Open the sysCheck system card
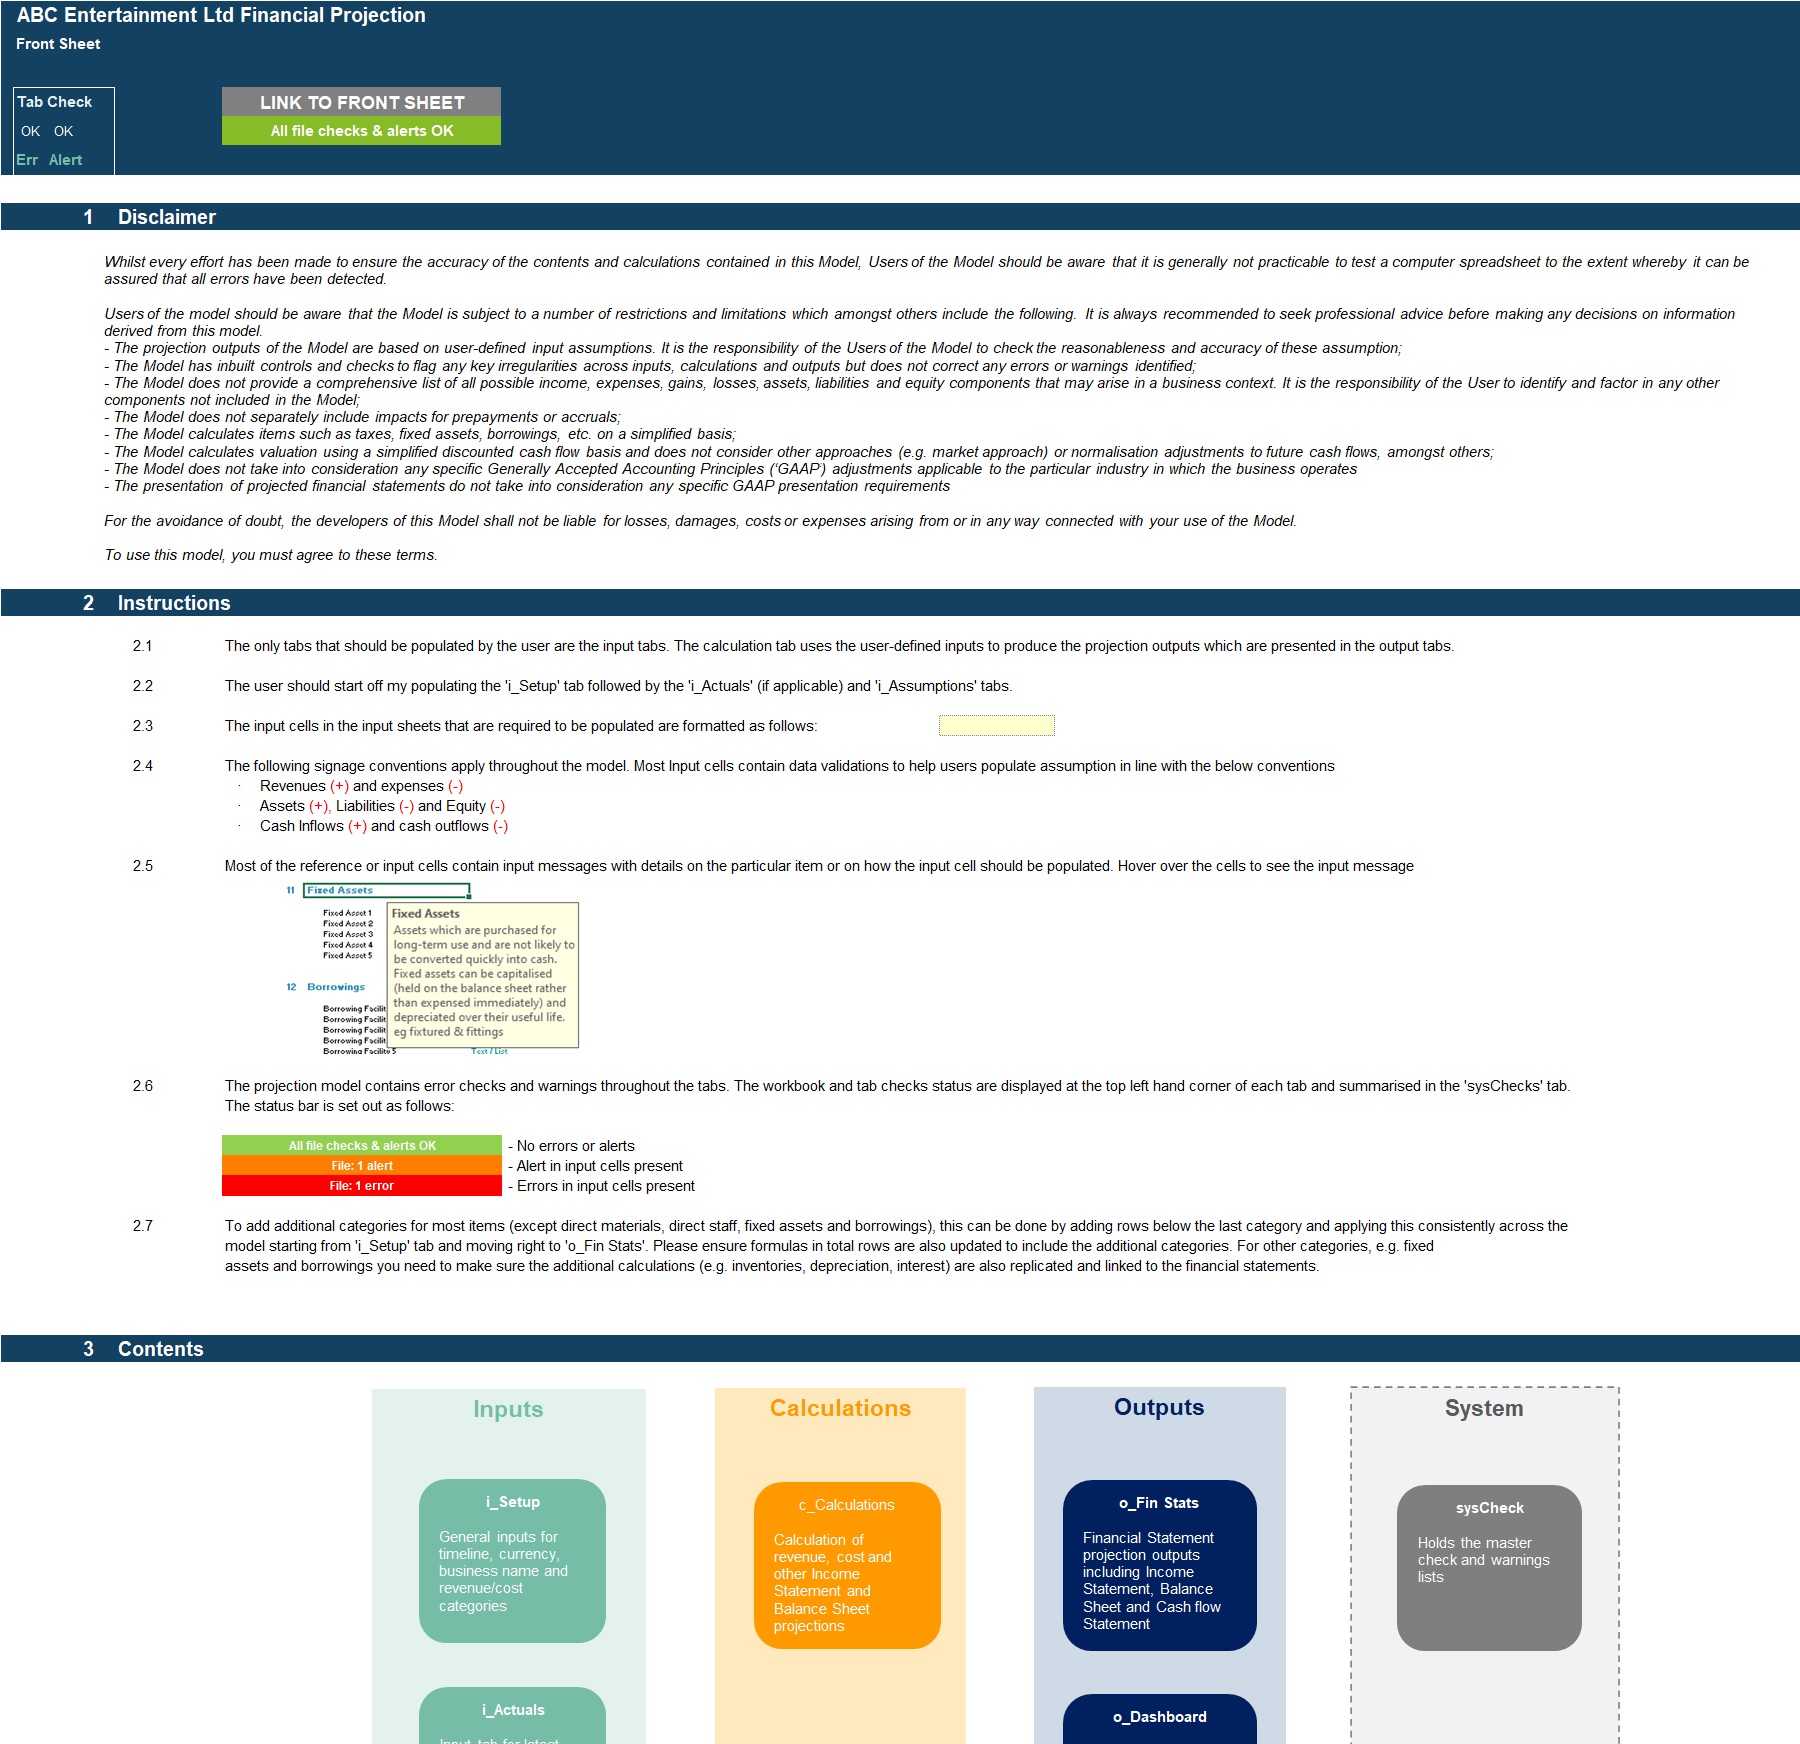The width and height of the screenshot is (1800, 1744). 1489,1567
